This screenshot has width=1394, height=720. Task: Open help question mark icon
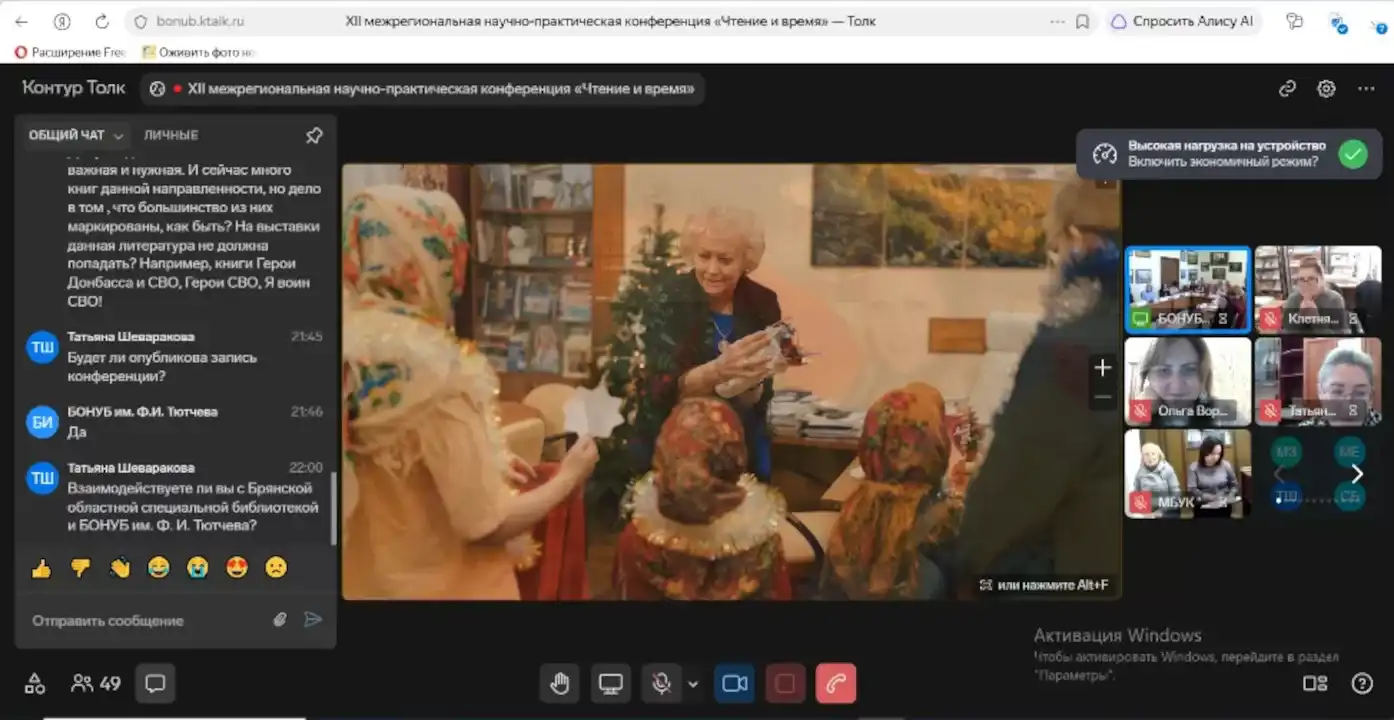[1362, 684]
